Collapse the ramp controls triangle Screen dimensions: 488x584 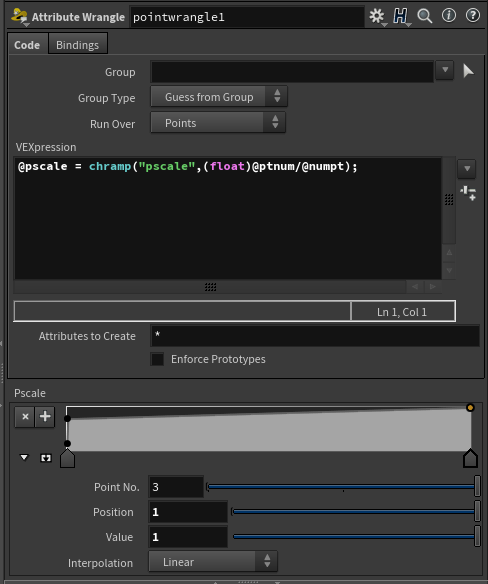tap(24, 457)
